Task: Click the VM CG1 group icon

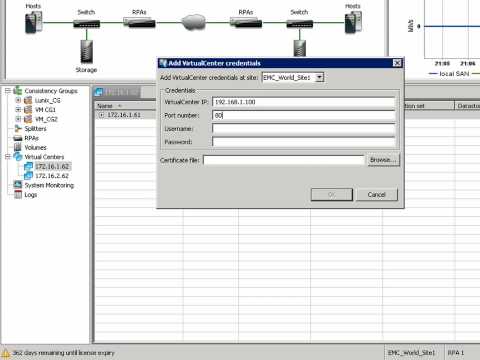Action: (28, 110)
